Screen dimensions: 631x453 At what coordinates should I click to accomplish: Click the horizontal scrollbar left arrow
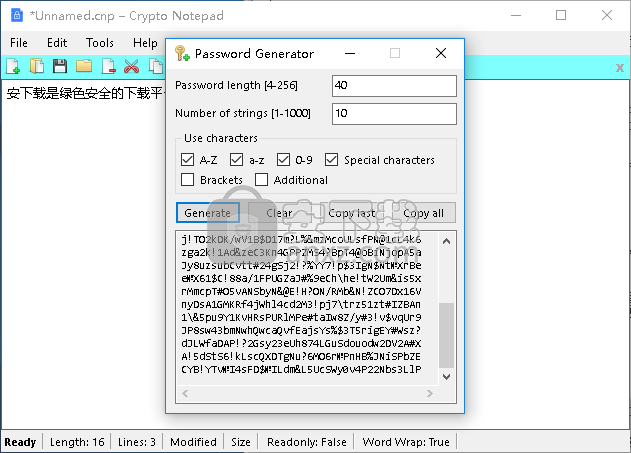[x=185, y=393]
